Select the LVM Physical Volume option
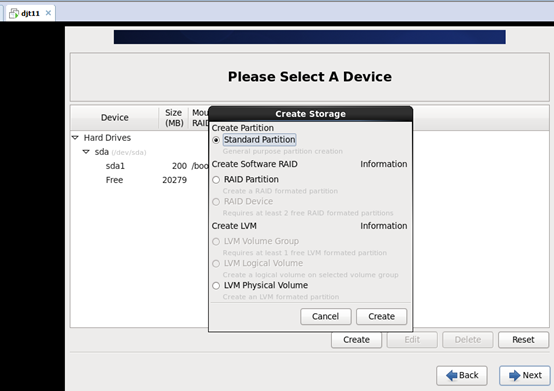 (216, 285)
